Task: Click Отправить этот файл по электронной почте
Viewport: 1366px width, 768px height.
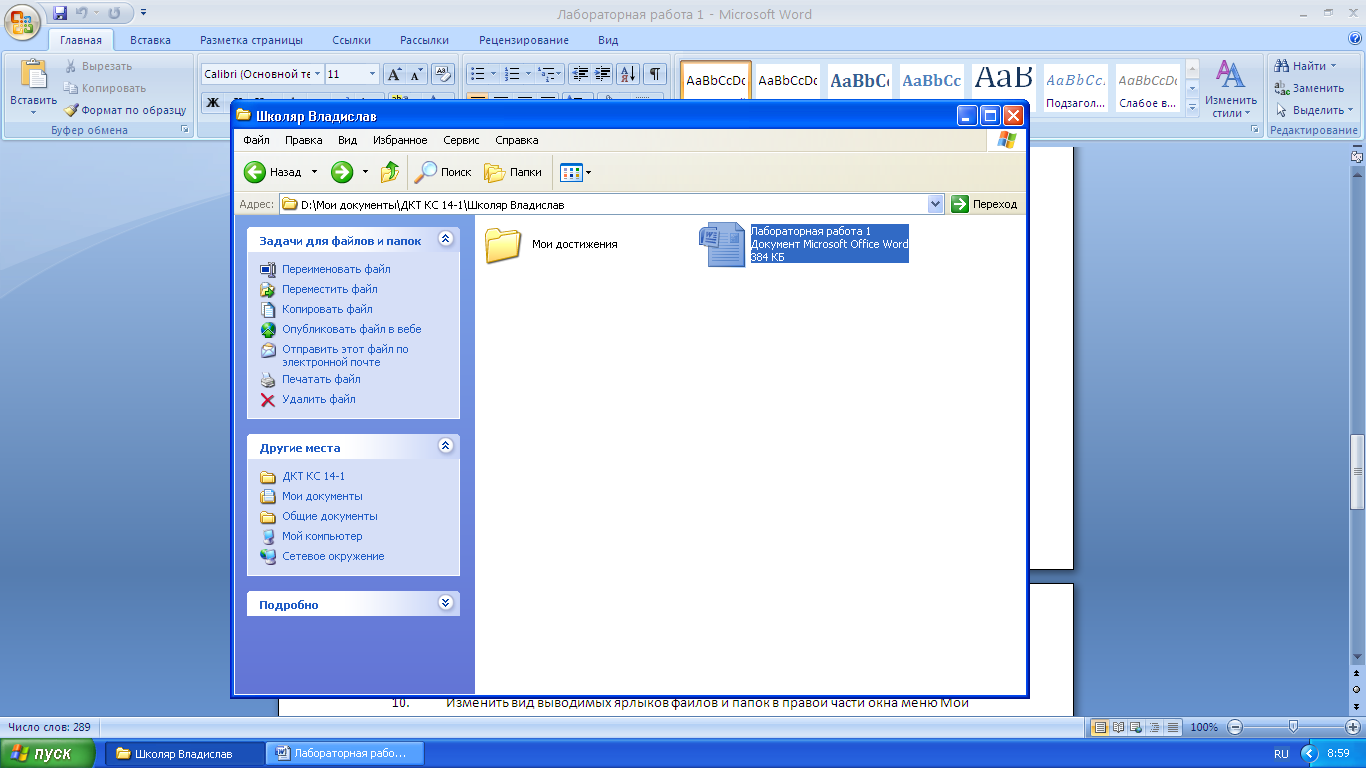Action: [x=334, y=355]
